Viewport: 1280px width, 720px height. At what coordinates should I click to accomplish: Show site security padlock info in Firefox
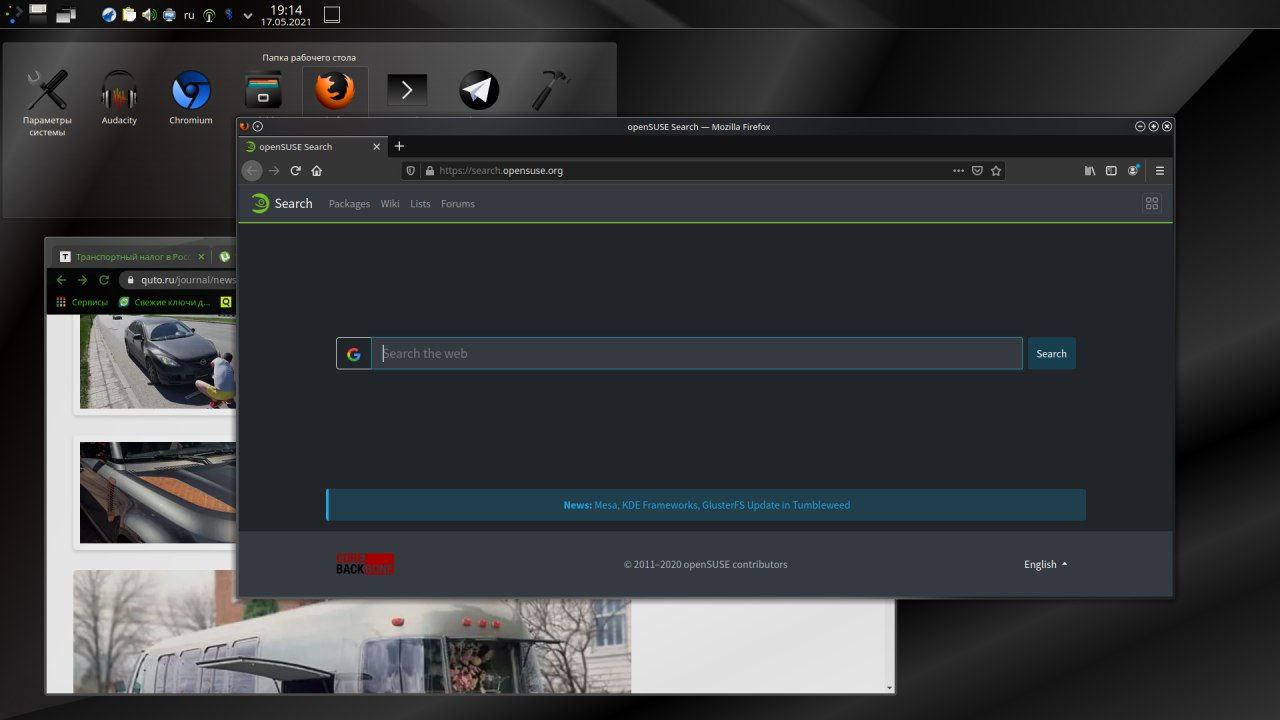point(430,171)
